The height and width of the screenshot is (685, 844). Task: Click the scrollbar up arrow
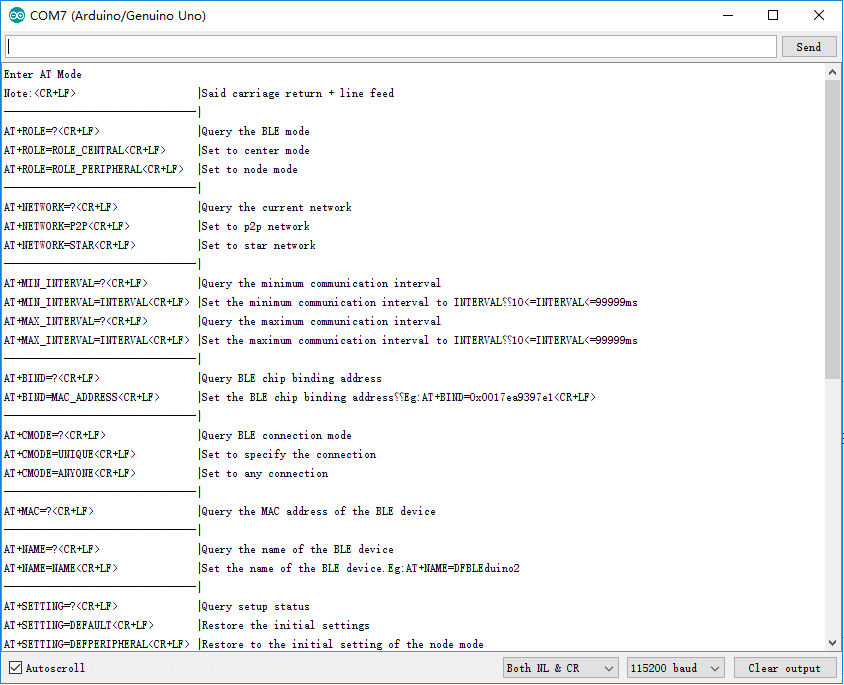[x=832, y=72]
